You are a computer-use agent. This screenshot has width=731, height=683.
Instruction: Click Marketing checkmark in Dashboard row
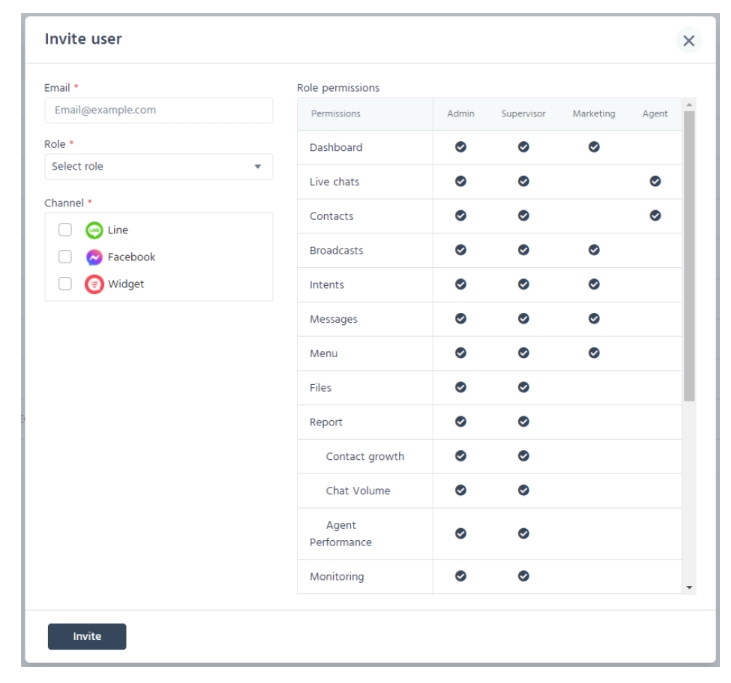[x=594, y=147]
